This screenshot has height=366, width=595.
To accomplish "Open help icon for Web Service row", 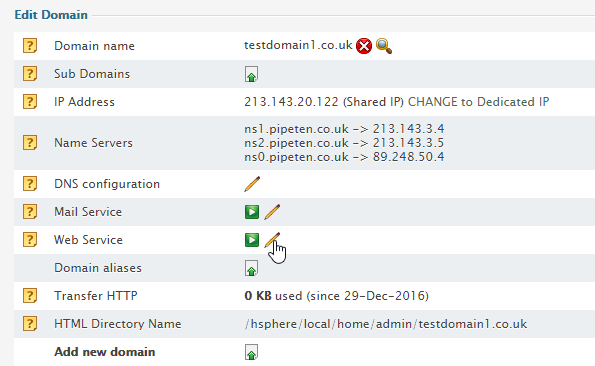I will coord(30,240).
